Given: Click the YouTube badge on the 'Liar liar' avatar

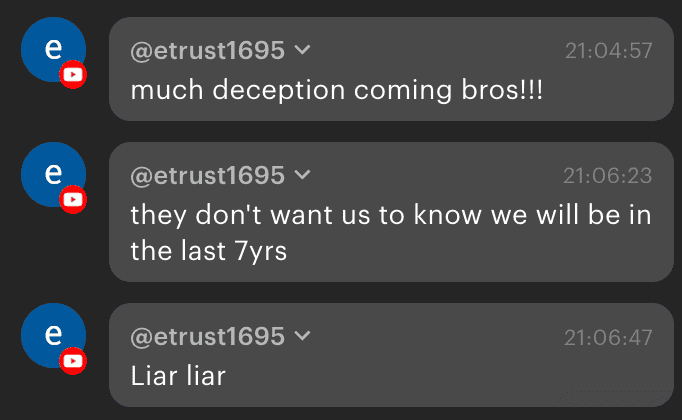Looking at the screenshot, I should (73, 360).
